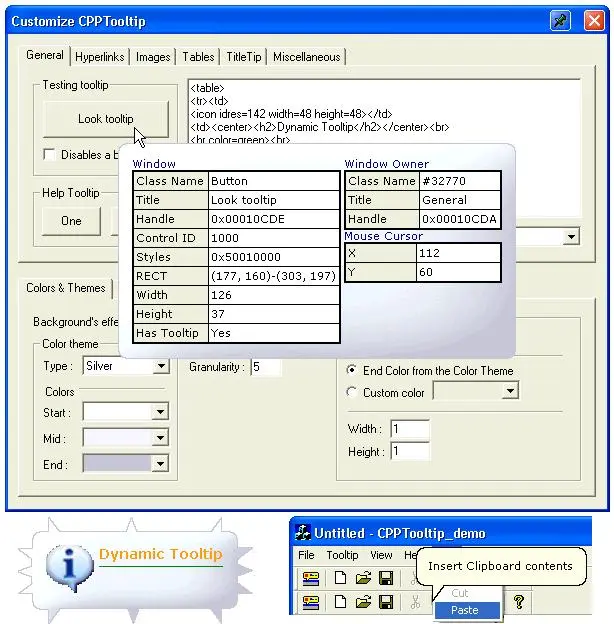Select the 'Custom color' radio button

click(x=351, y=392)
